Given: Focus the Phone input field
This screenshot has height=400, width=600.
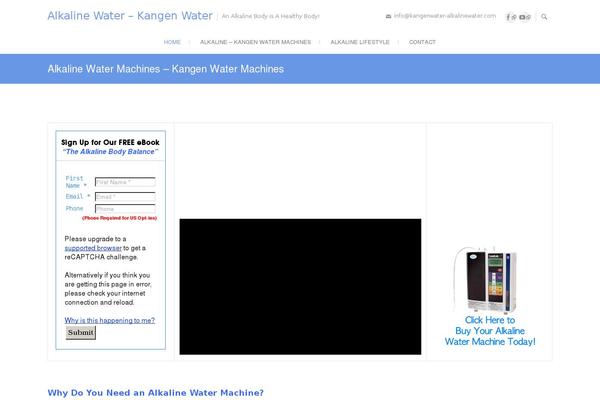Looking at the screenshot, I should coord(125,209).
